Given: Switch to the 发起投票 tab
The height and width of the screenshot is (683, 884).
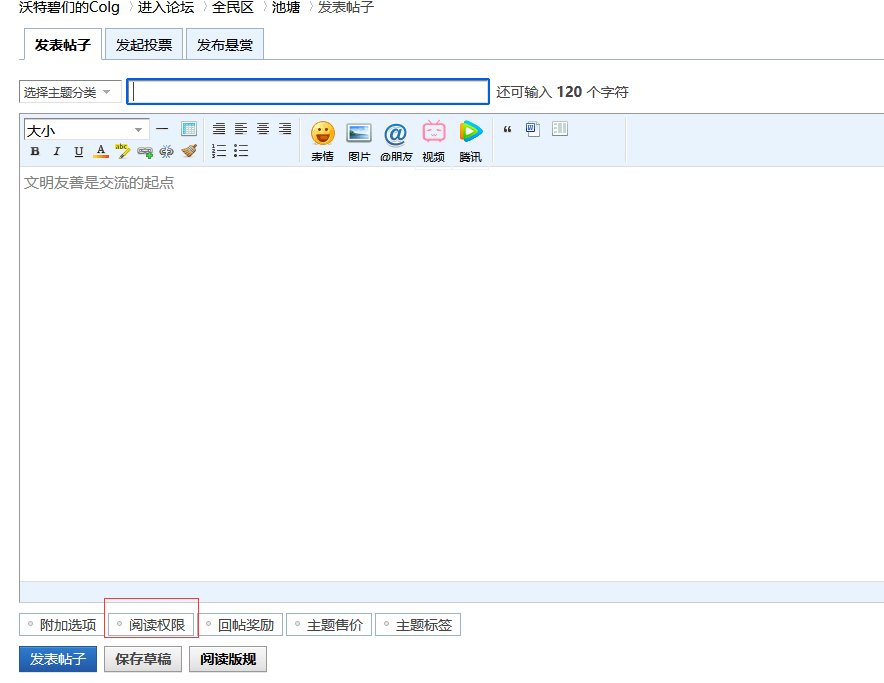Looking at the screenshot, I should 144,45.
